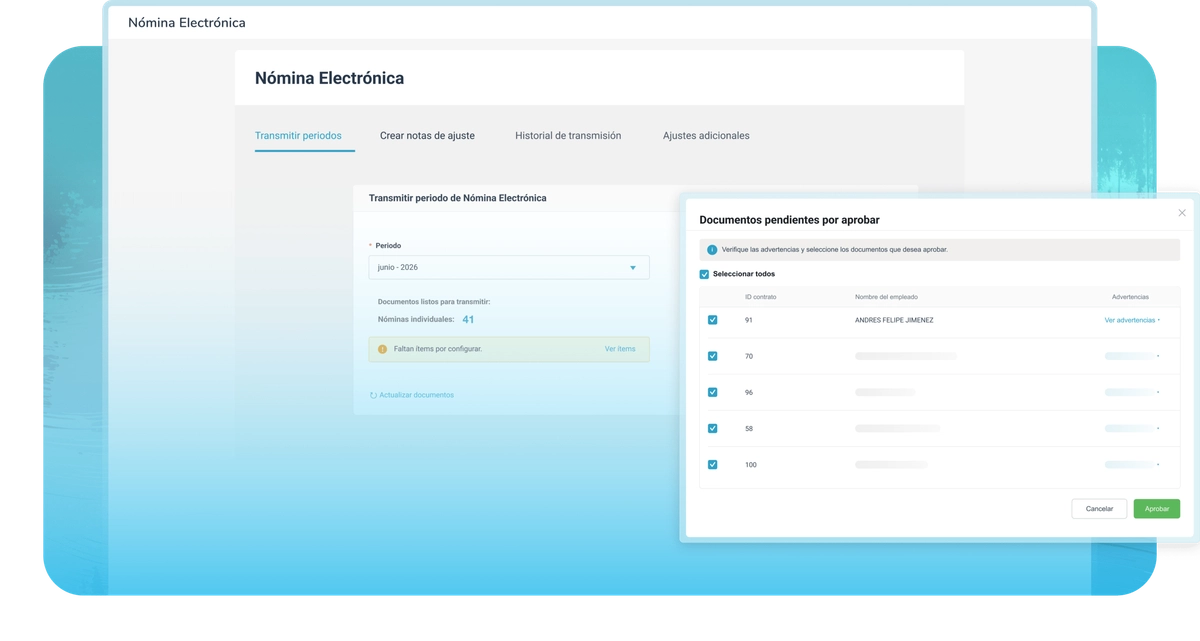Click contract ID 91 cell
The image size is (1200, 641).
point(749,320)
